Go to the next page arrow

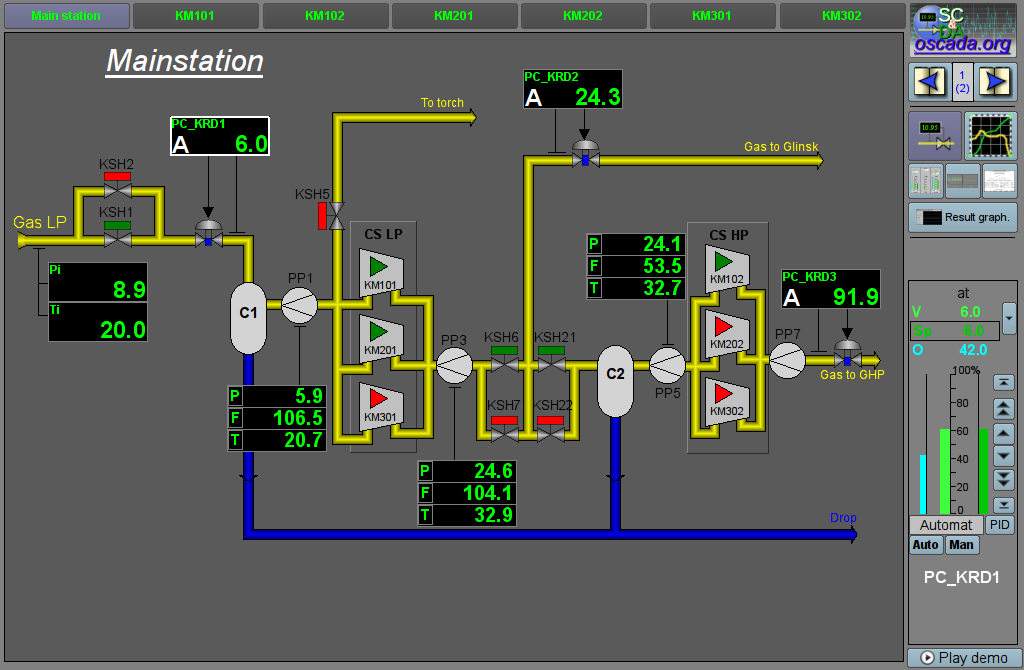coord(996,81)
